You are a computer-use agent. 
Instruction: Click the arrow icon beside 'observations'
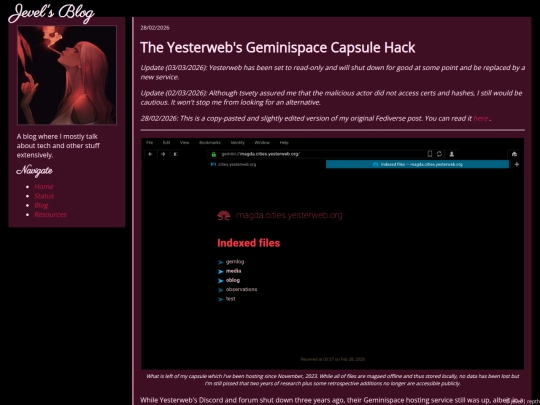[221, 290]
